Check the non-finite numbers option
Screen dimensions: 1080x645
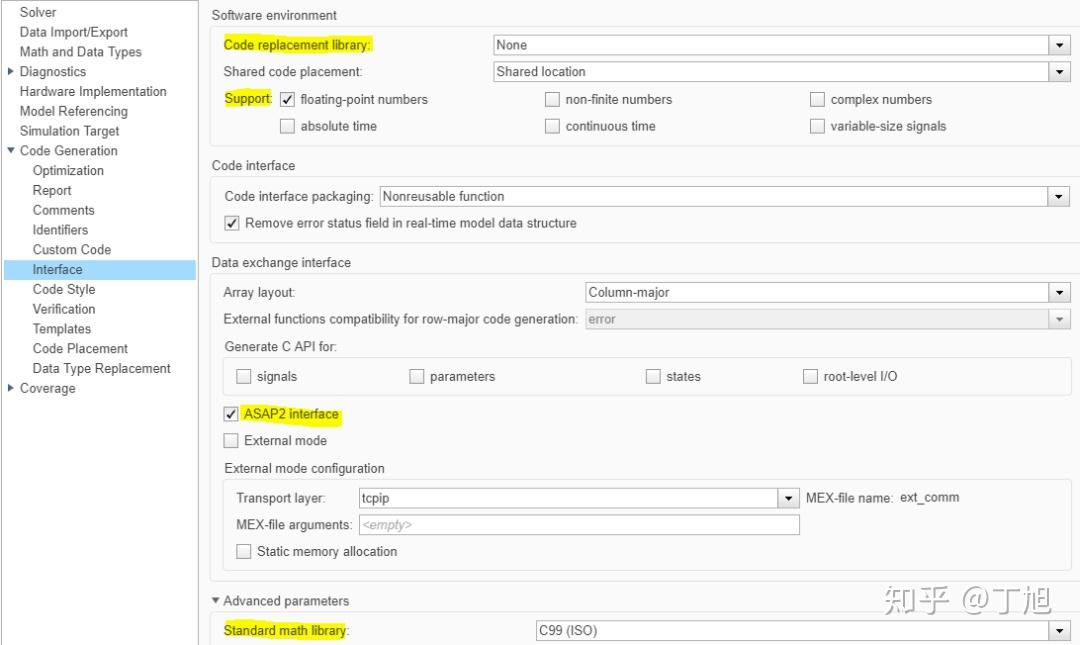coord(552,100)
